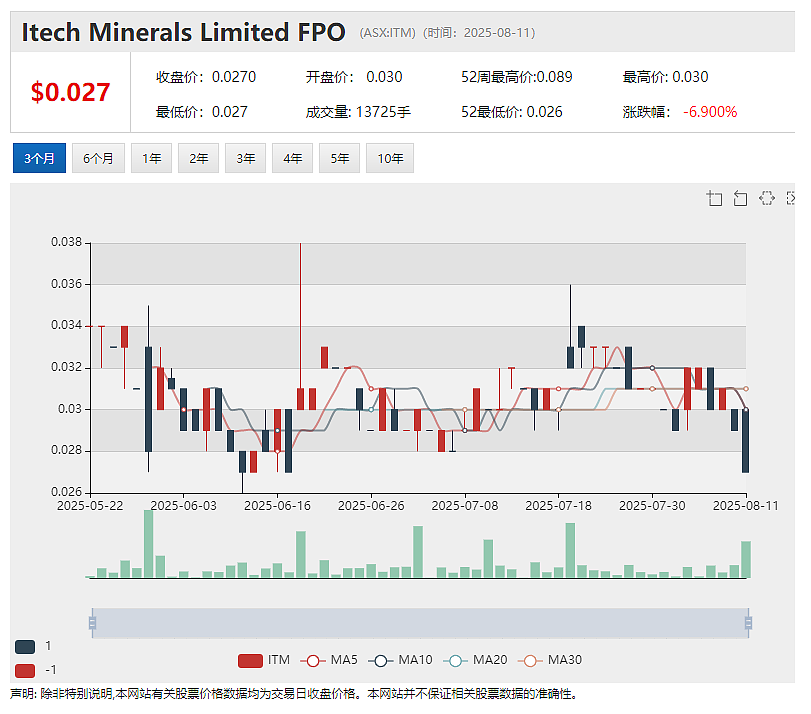Viewport: 811px width, 714px height.
Task: Open the 2年 range tab
Action: click(199, 158)
